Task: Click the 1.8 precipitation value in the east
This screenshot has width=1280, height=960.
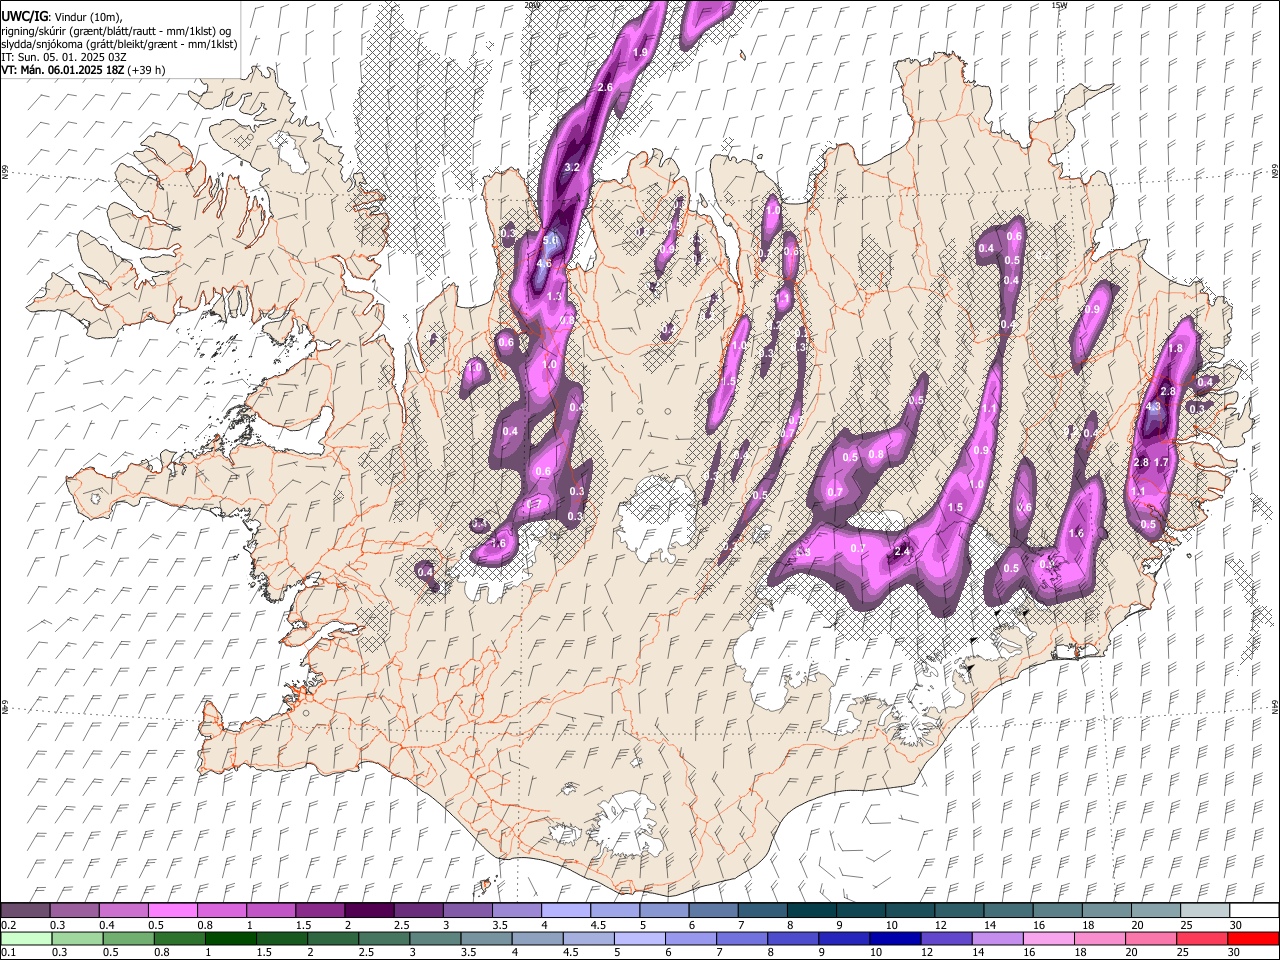Action: [x=1176, y=349]
